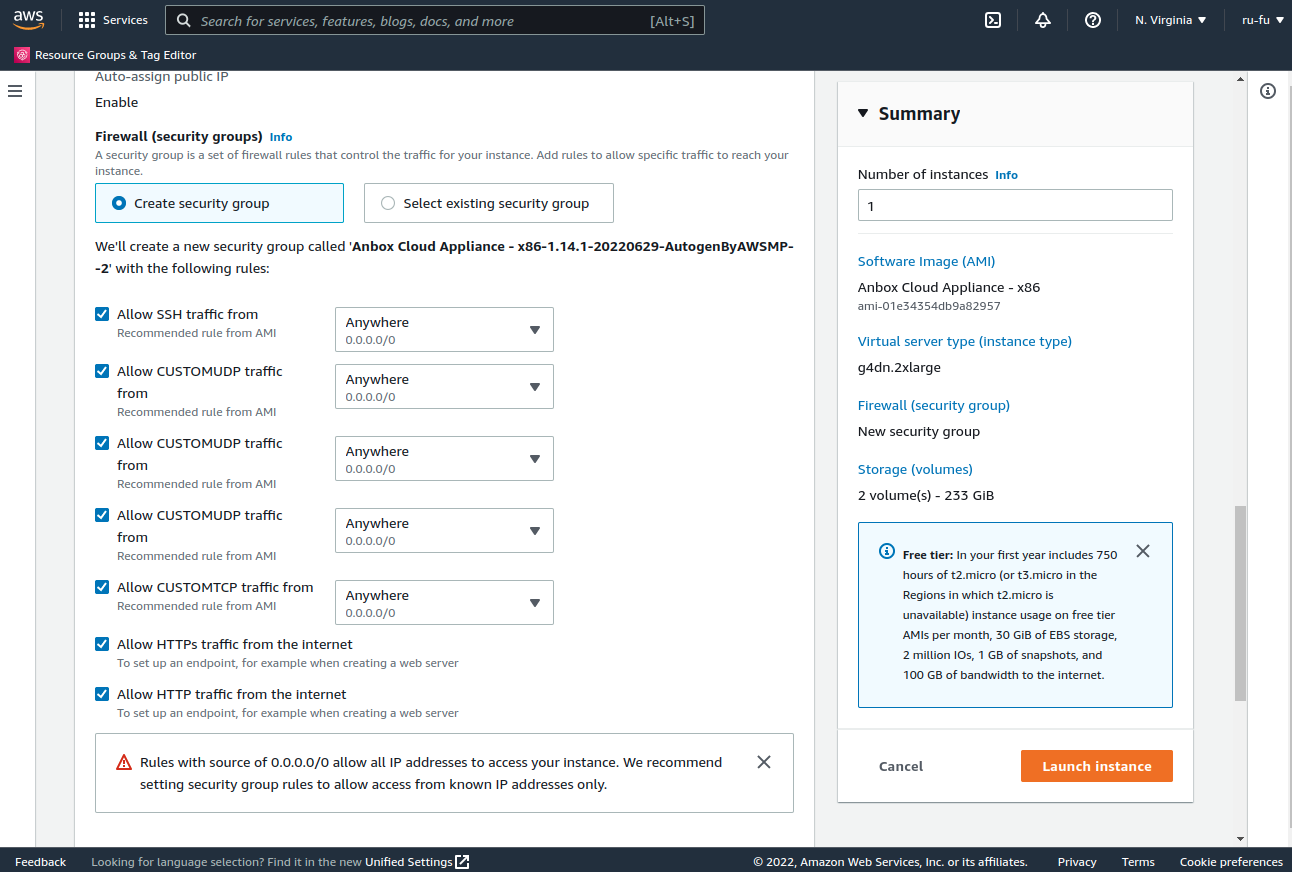
Task: Open the CUSTOMTCP traffic source dropdown
Action: [x=444, y=603]
